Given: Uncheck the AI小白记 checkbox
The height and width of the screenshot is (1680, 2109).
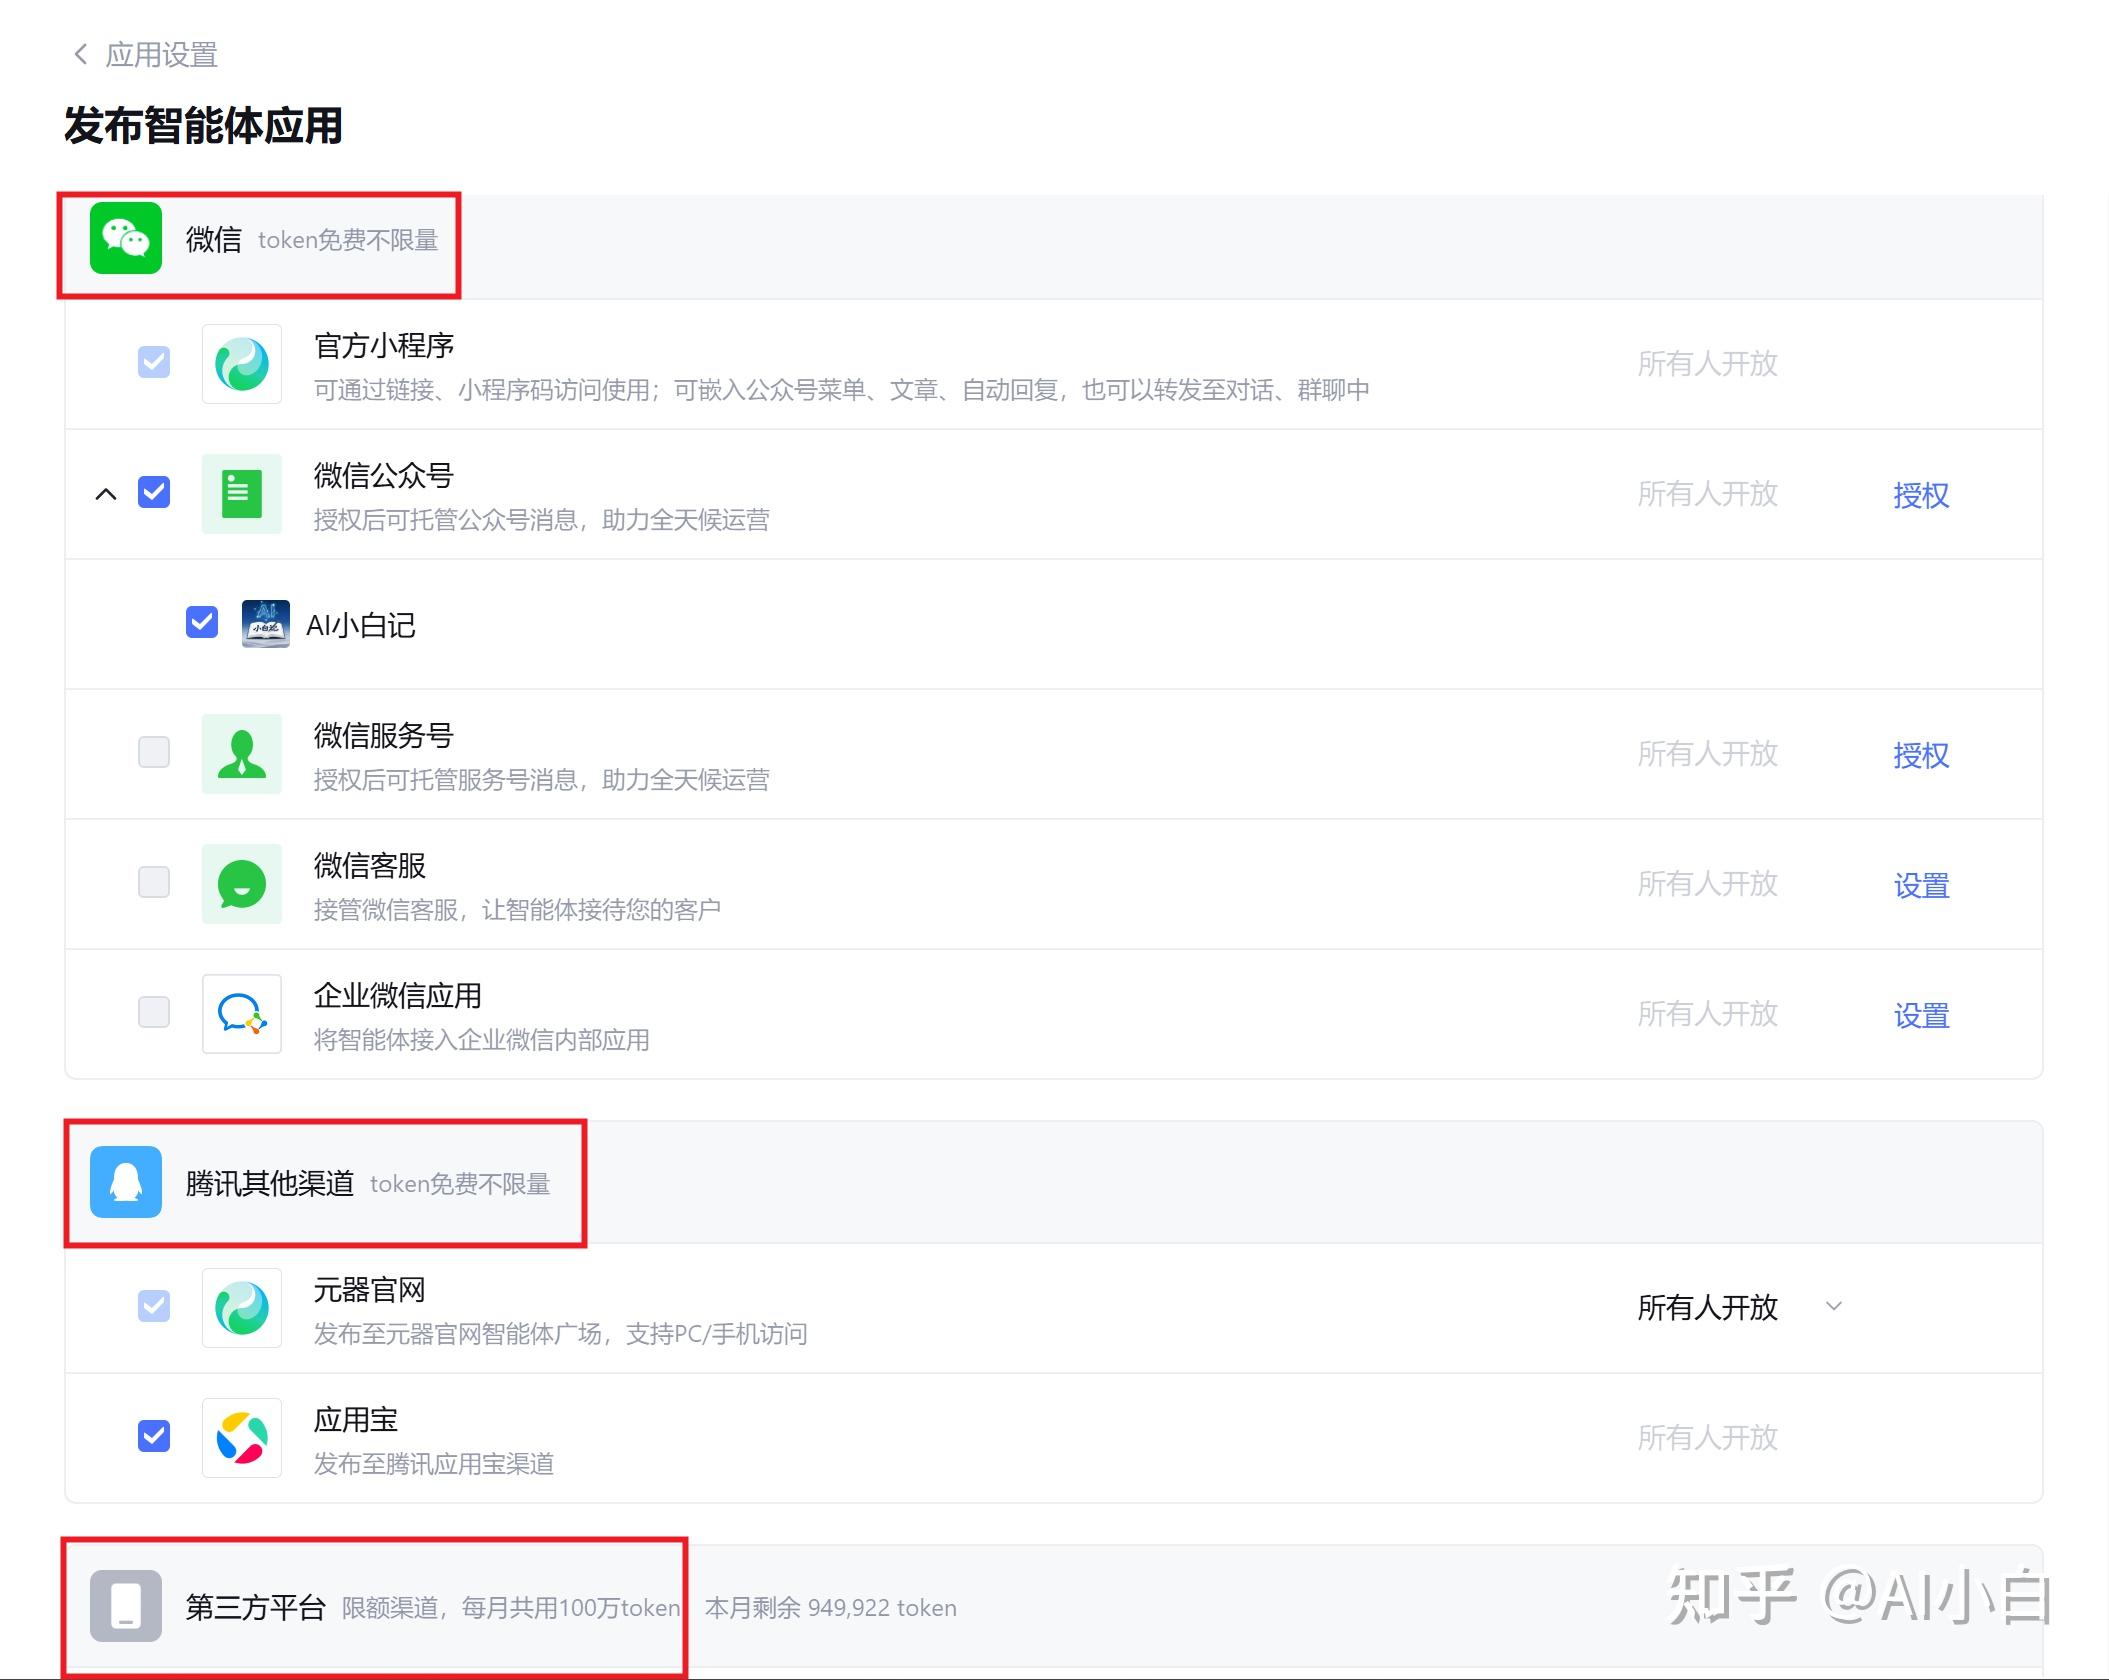Looking at the screenshot, I should [202, 622].
